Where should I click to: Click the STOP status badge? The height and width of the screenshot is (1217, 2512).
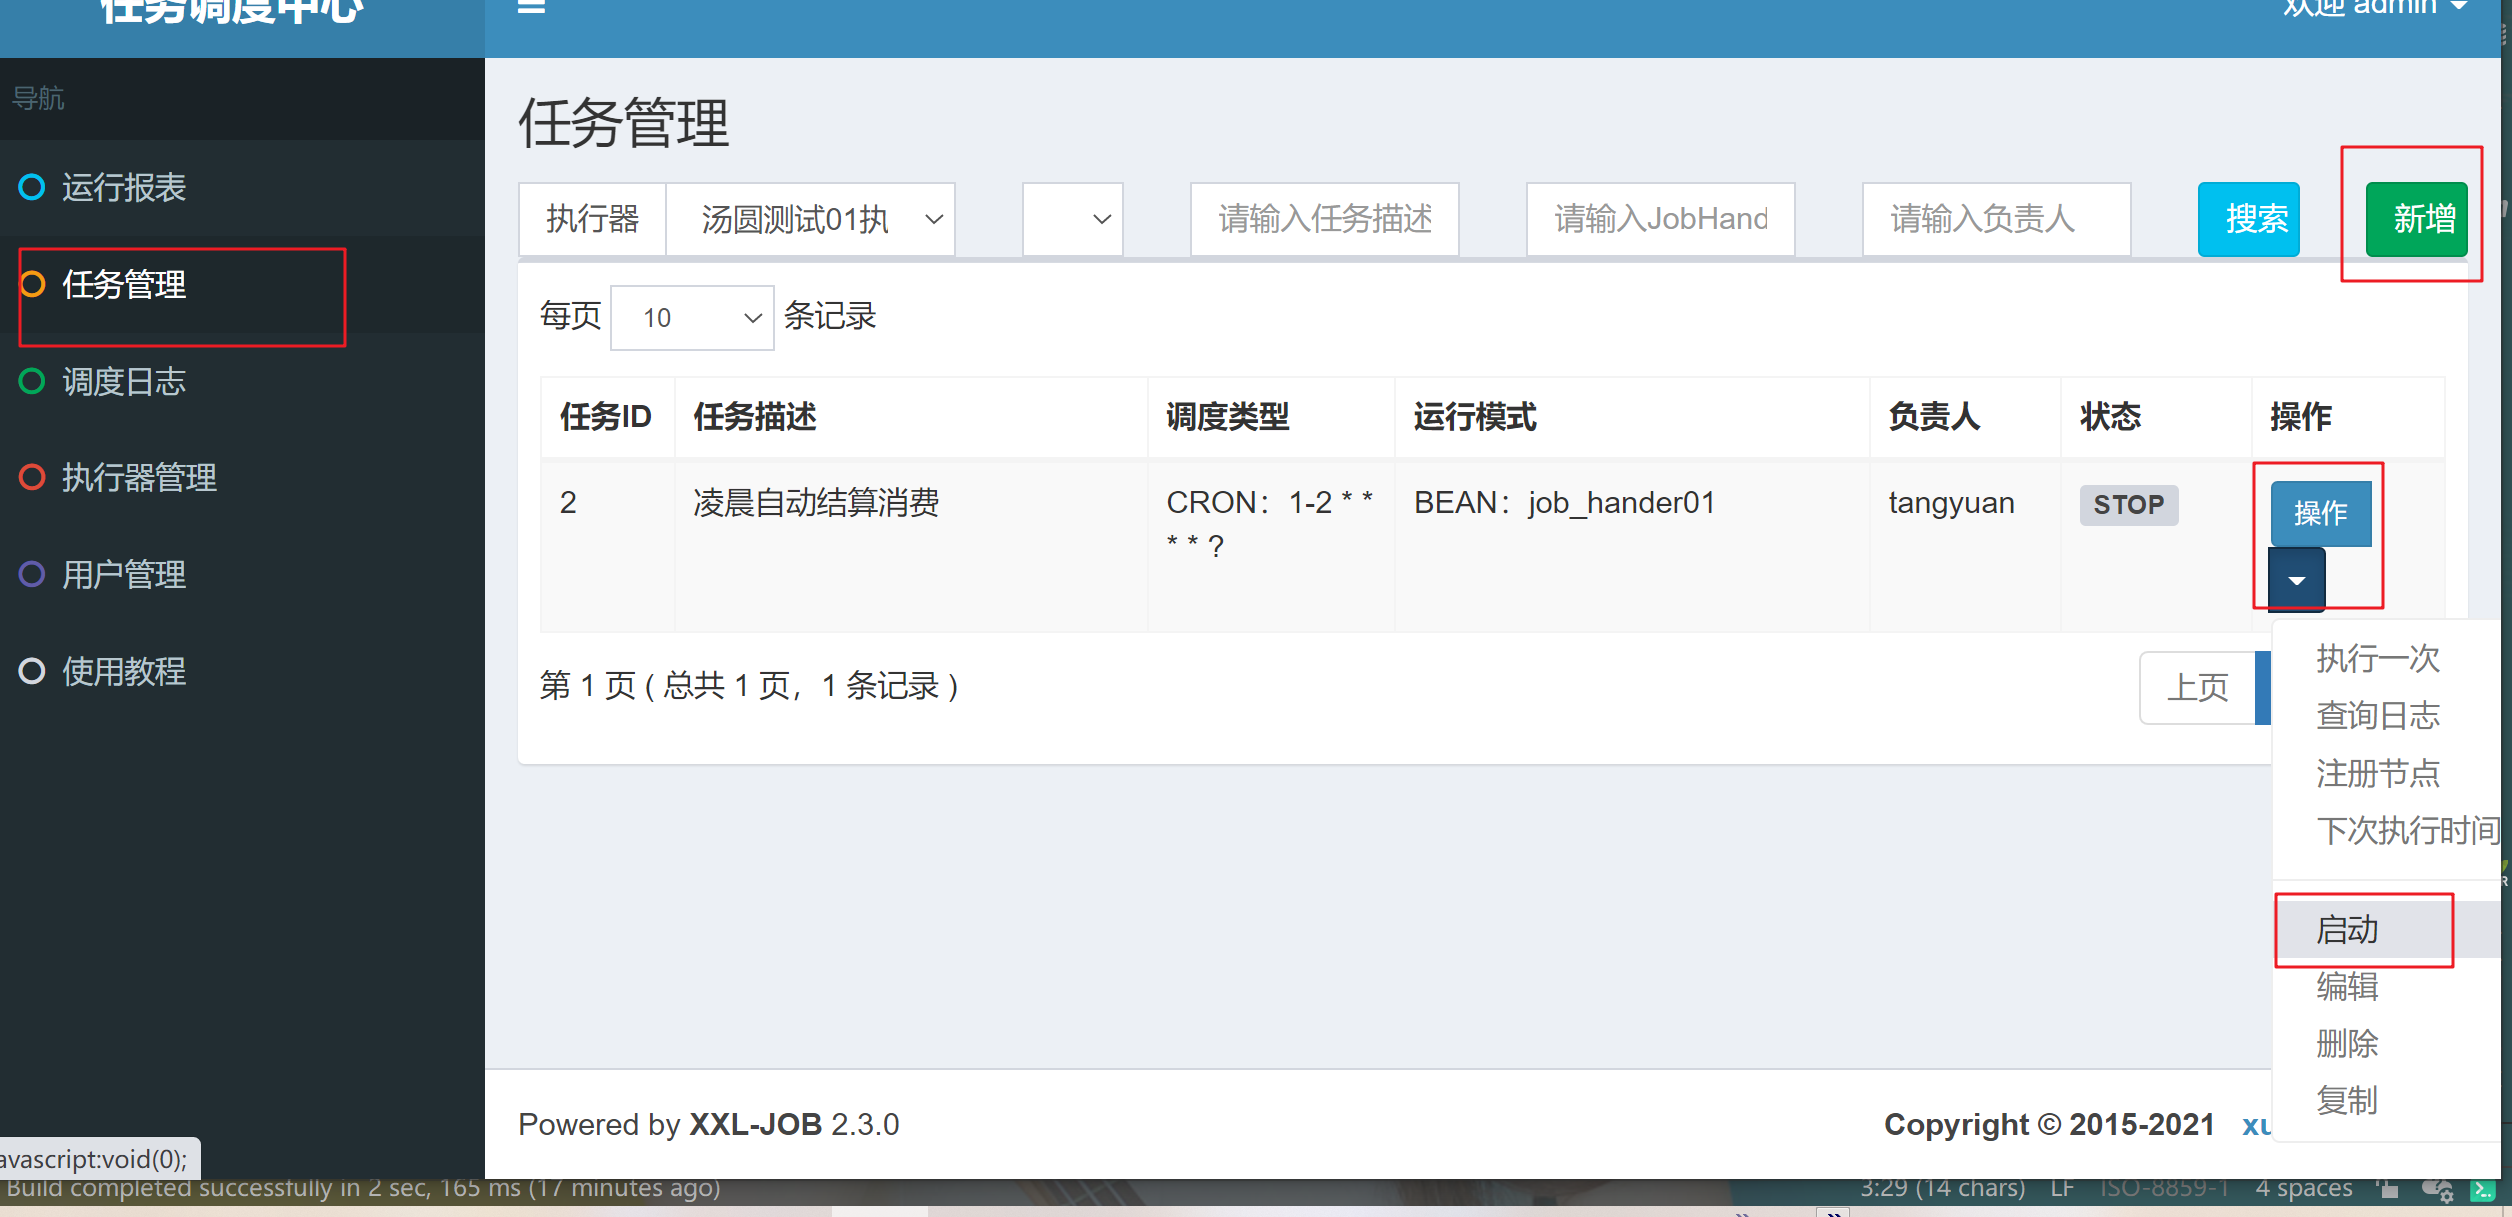point(2129,505)
